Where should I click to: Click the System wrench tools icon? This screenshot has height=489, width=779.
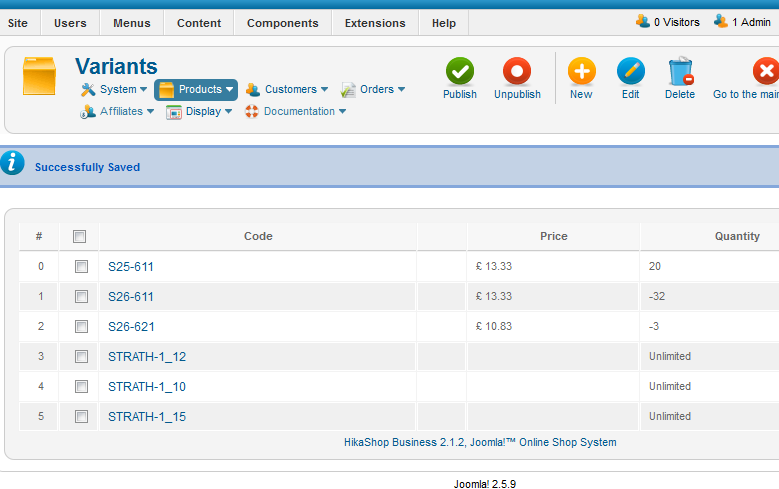pos(88,89)
